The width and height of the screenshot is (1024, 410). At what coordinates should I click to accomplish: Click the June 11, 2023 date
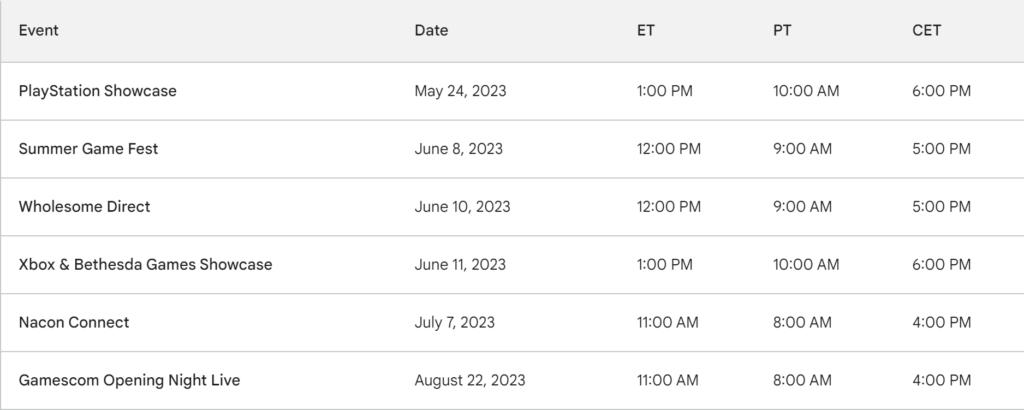coord(460,264)
